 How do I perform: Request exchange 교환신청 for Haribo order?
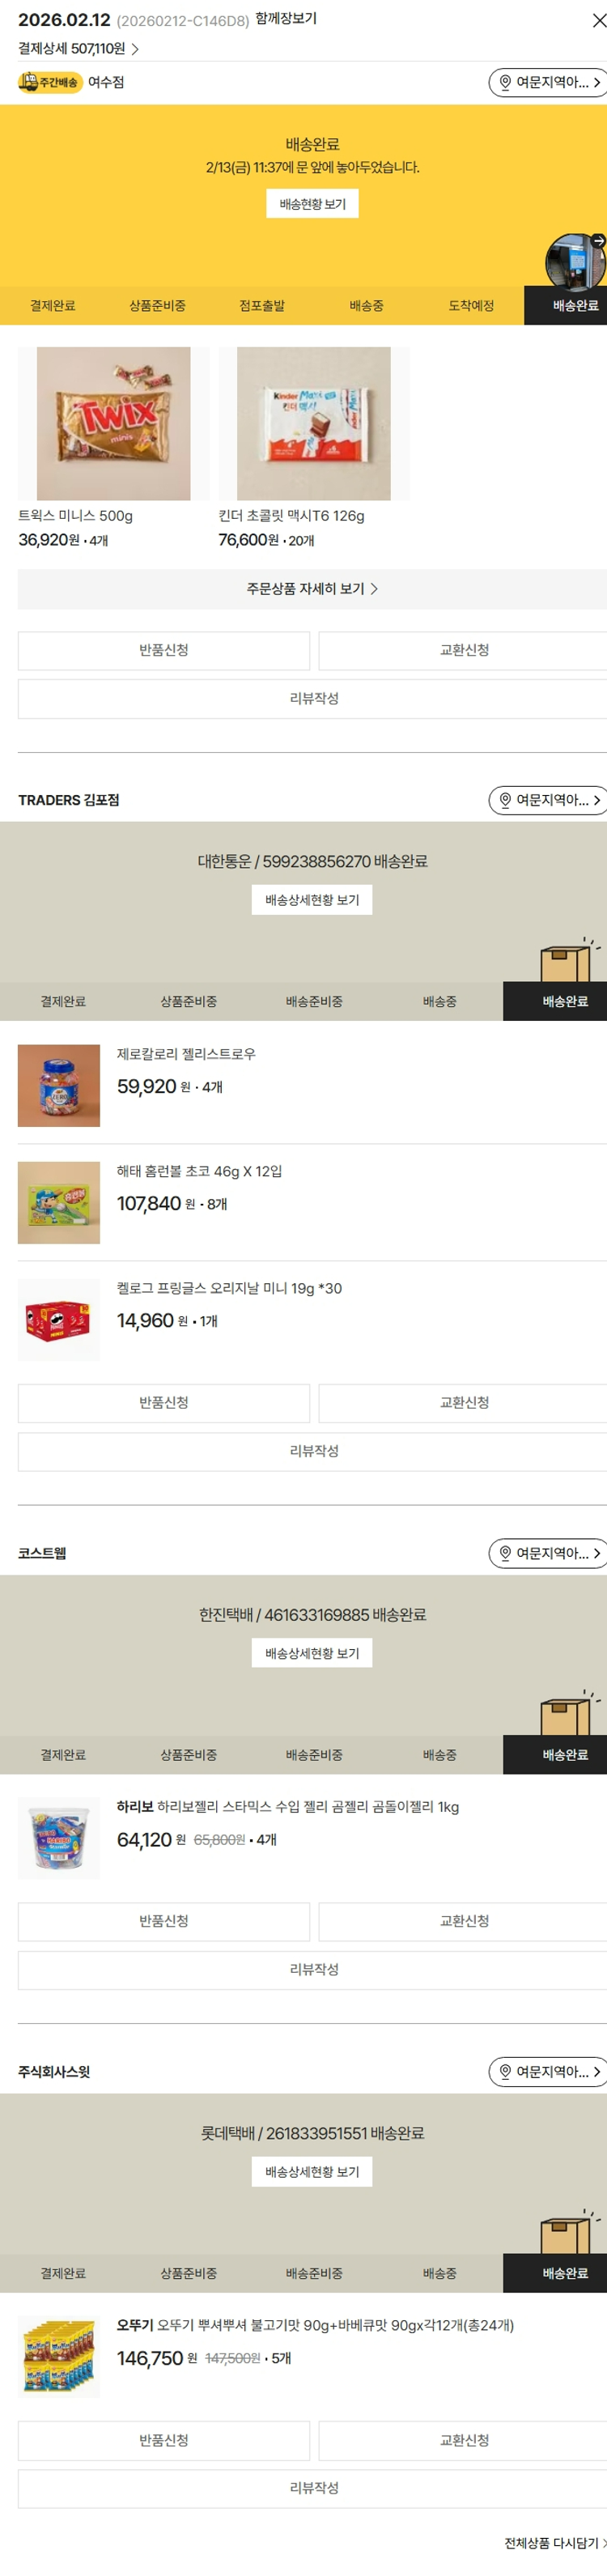(x=464, y=1921)
